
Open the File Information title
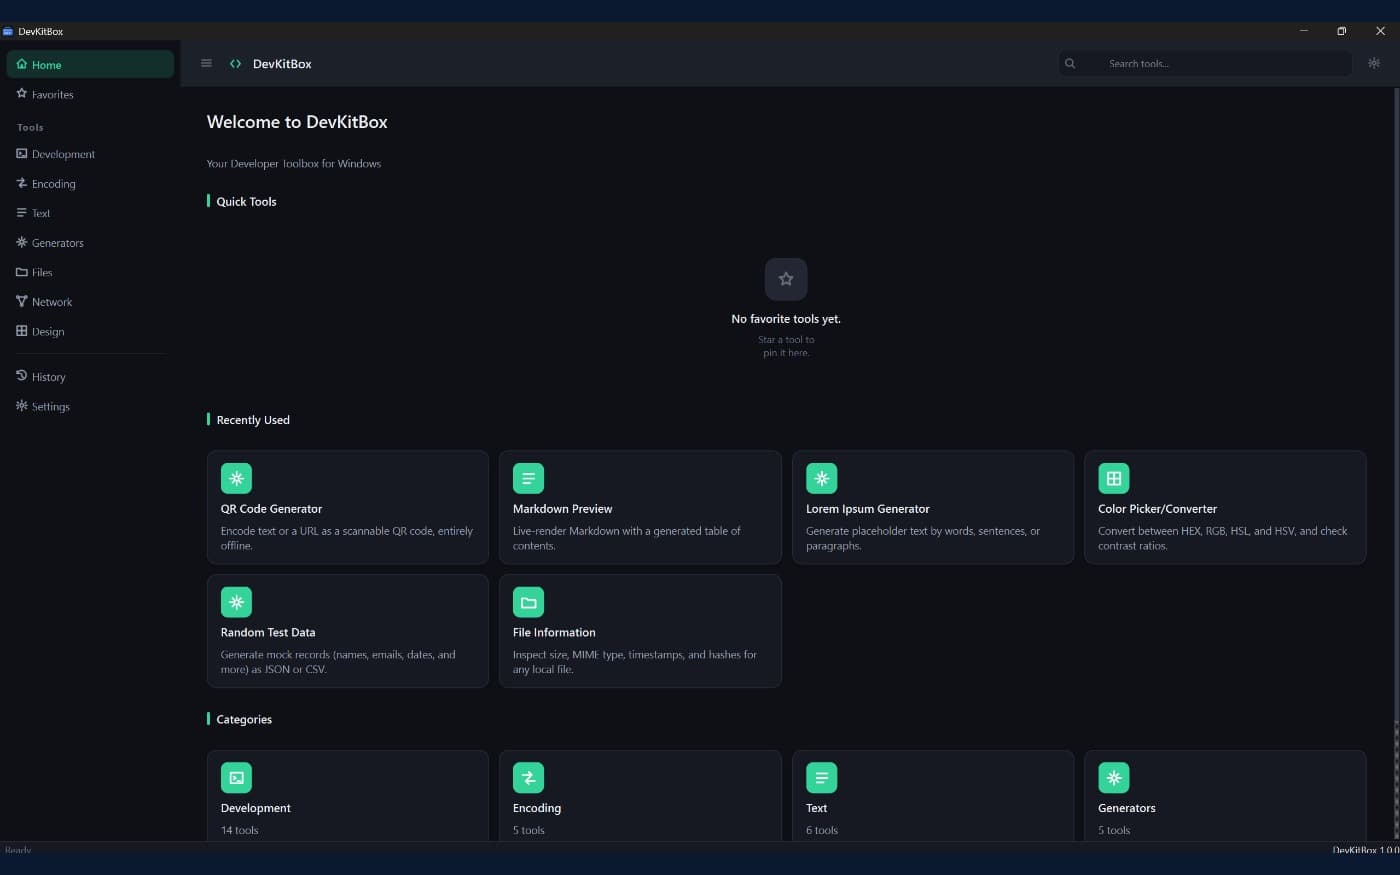point(554,633)
